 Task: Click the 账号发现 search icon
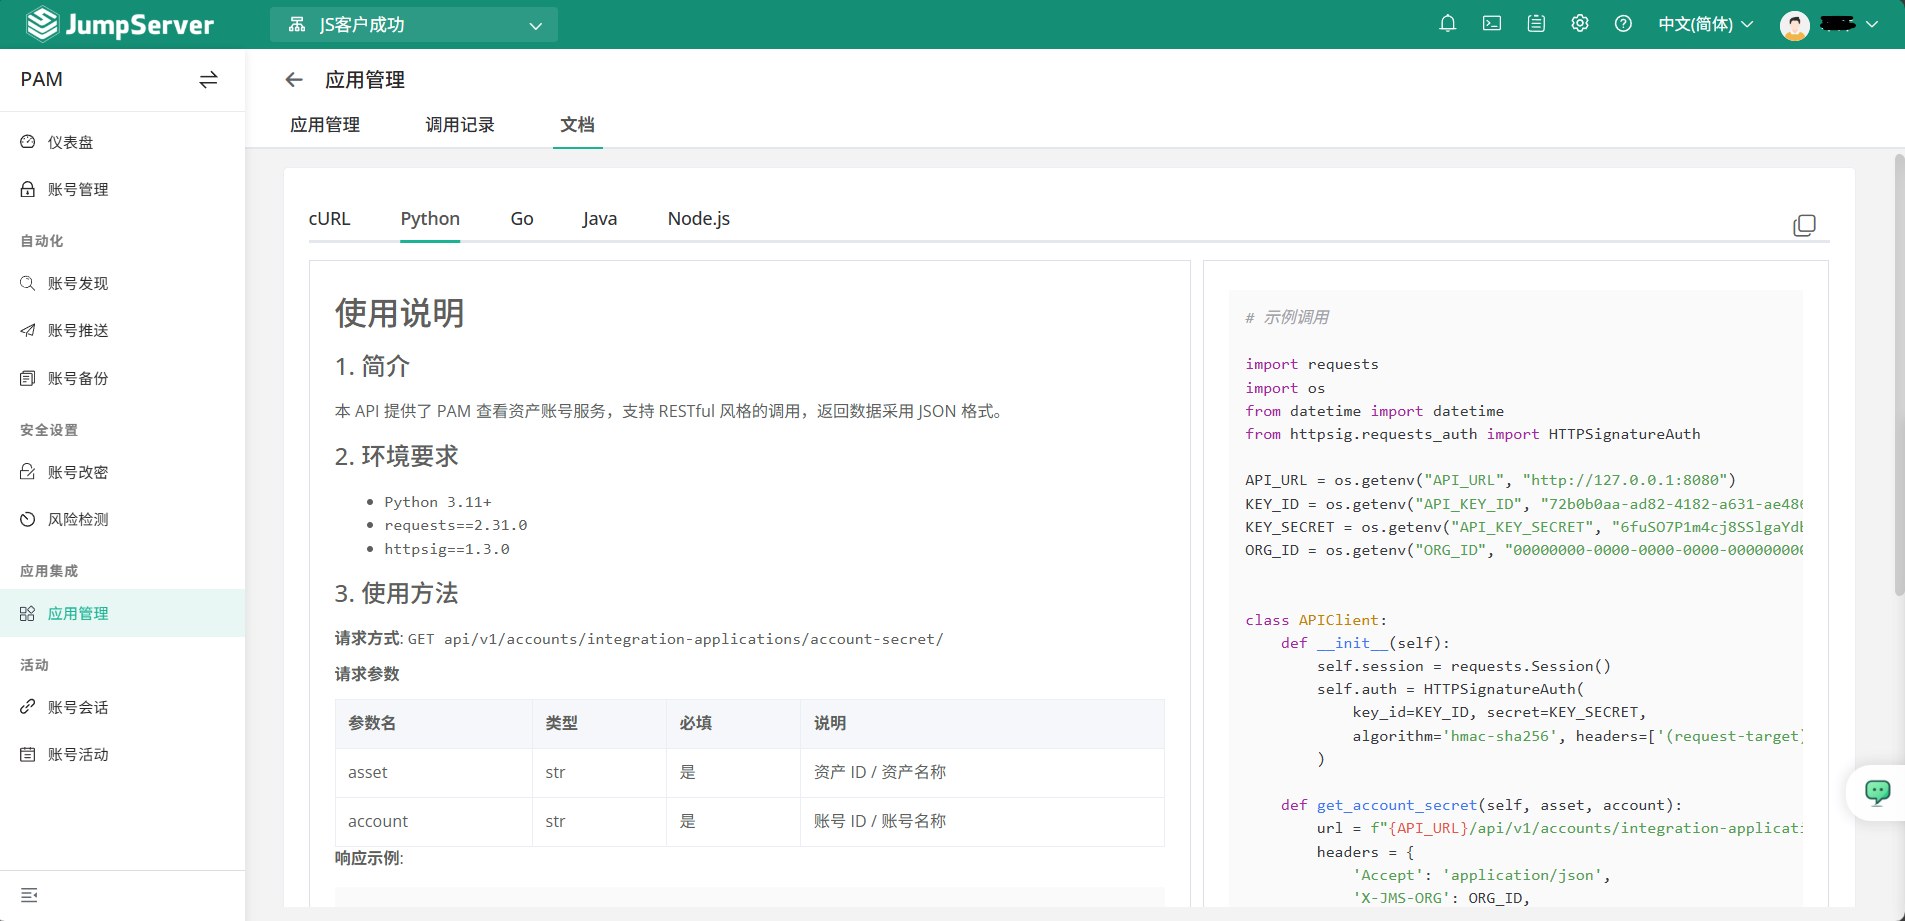point(28,283)
